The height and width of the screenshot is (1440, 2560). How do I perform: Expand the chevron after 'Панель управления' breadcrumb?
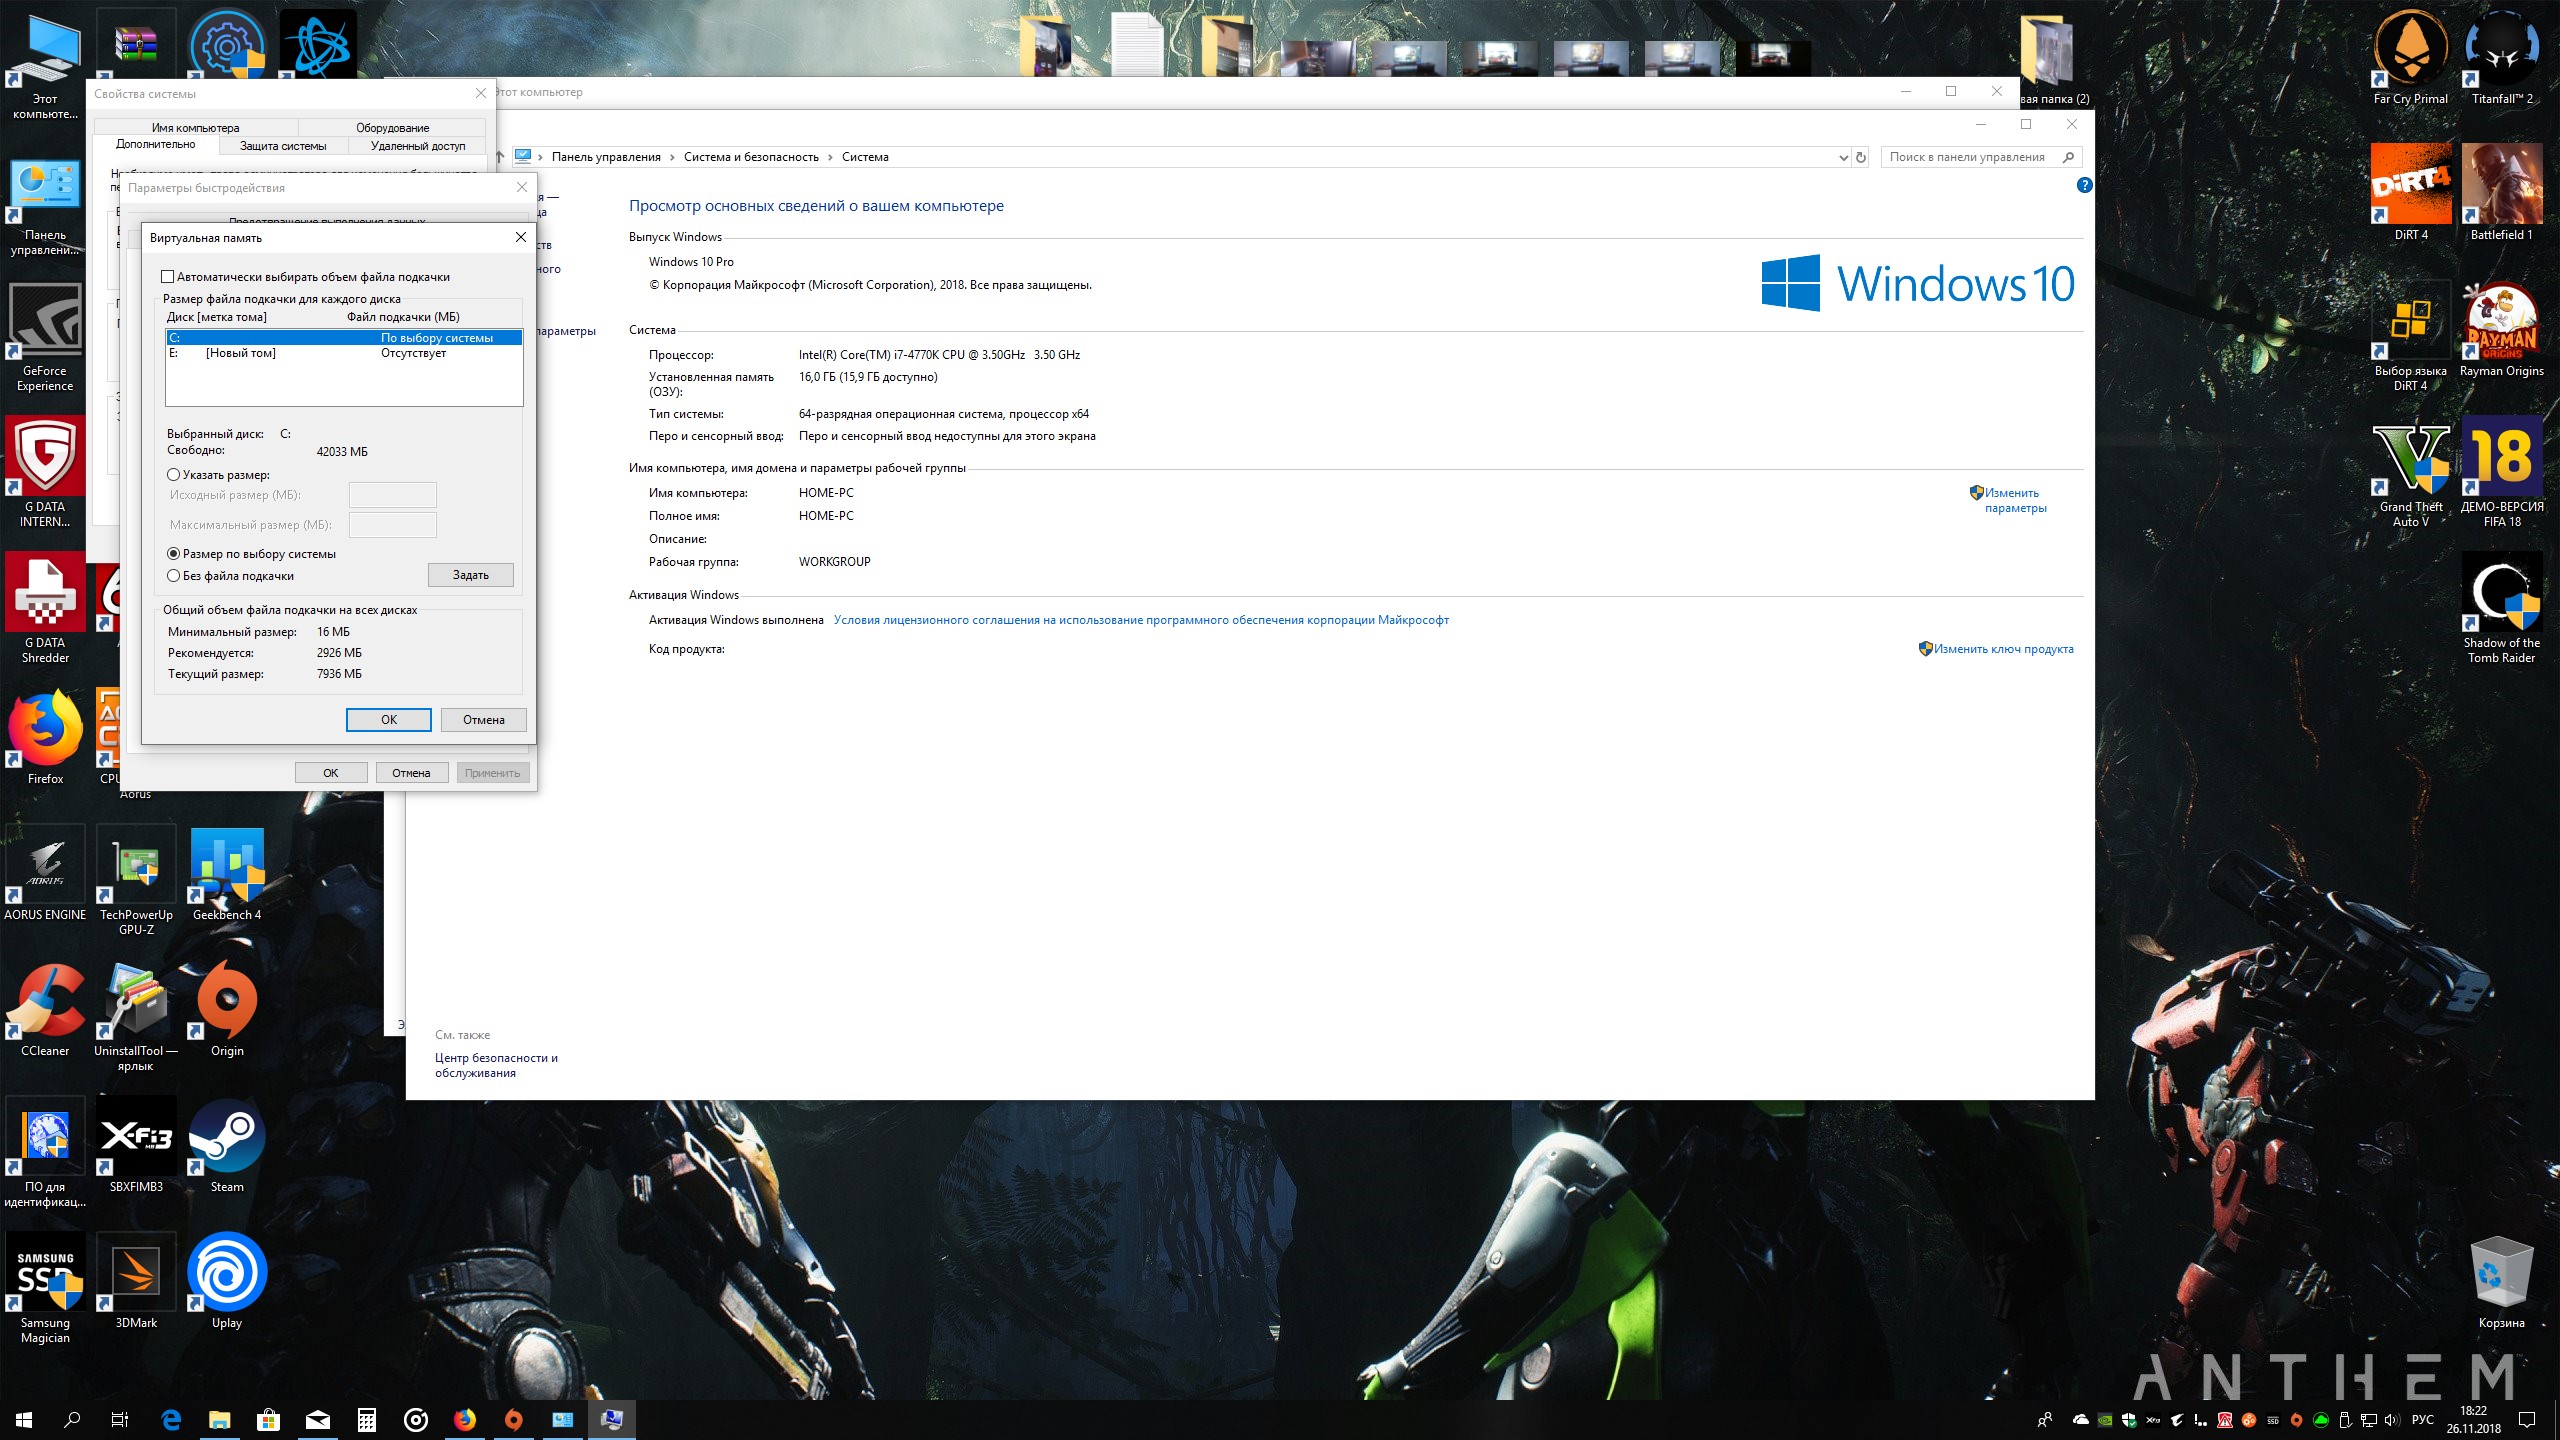click(x=673, y=157)
